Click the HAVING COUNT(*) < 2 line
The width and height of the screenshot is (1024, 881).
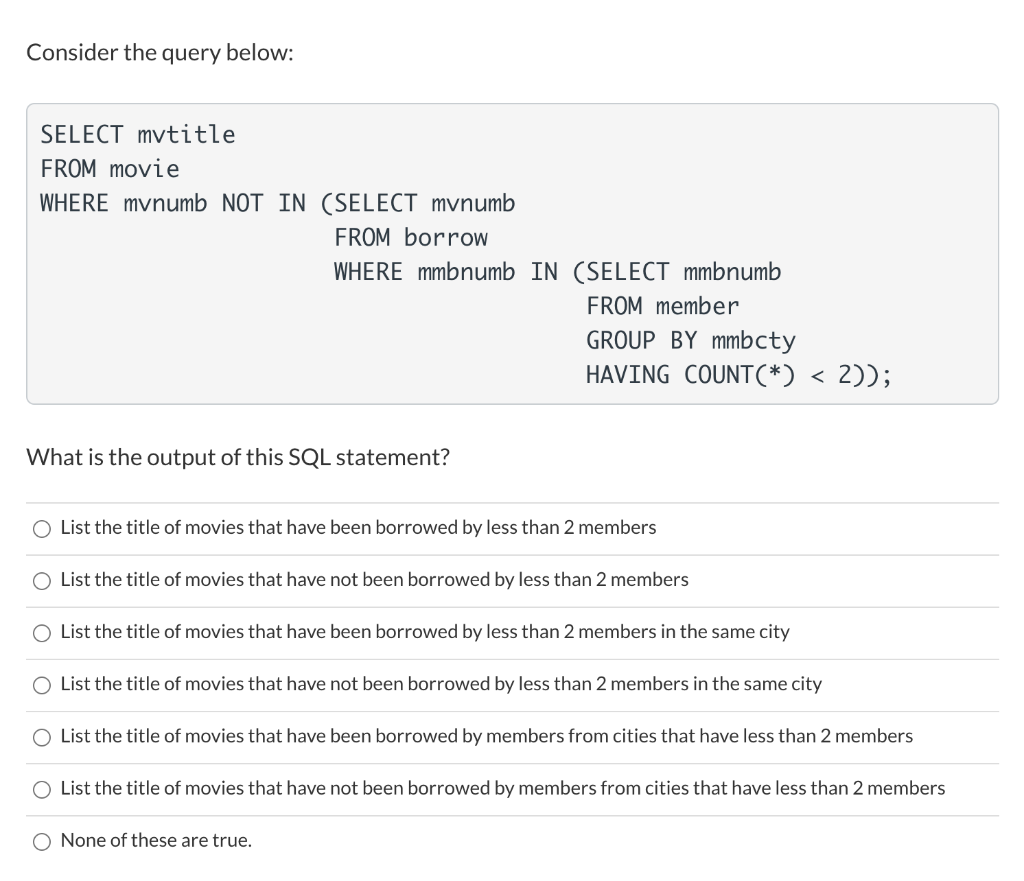pyautogui.click(x=738, y=374)
